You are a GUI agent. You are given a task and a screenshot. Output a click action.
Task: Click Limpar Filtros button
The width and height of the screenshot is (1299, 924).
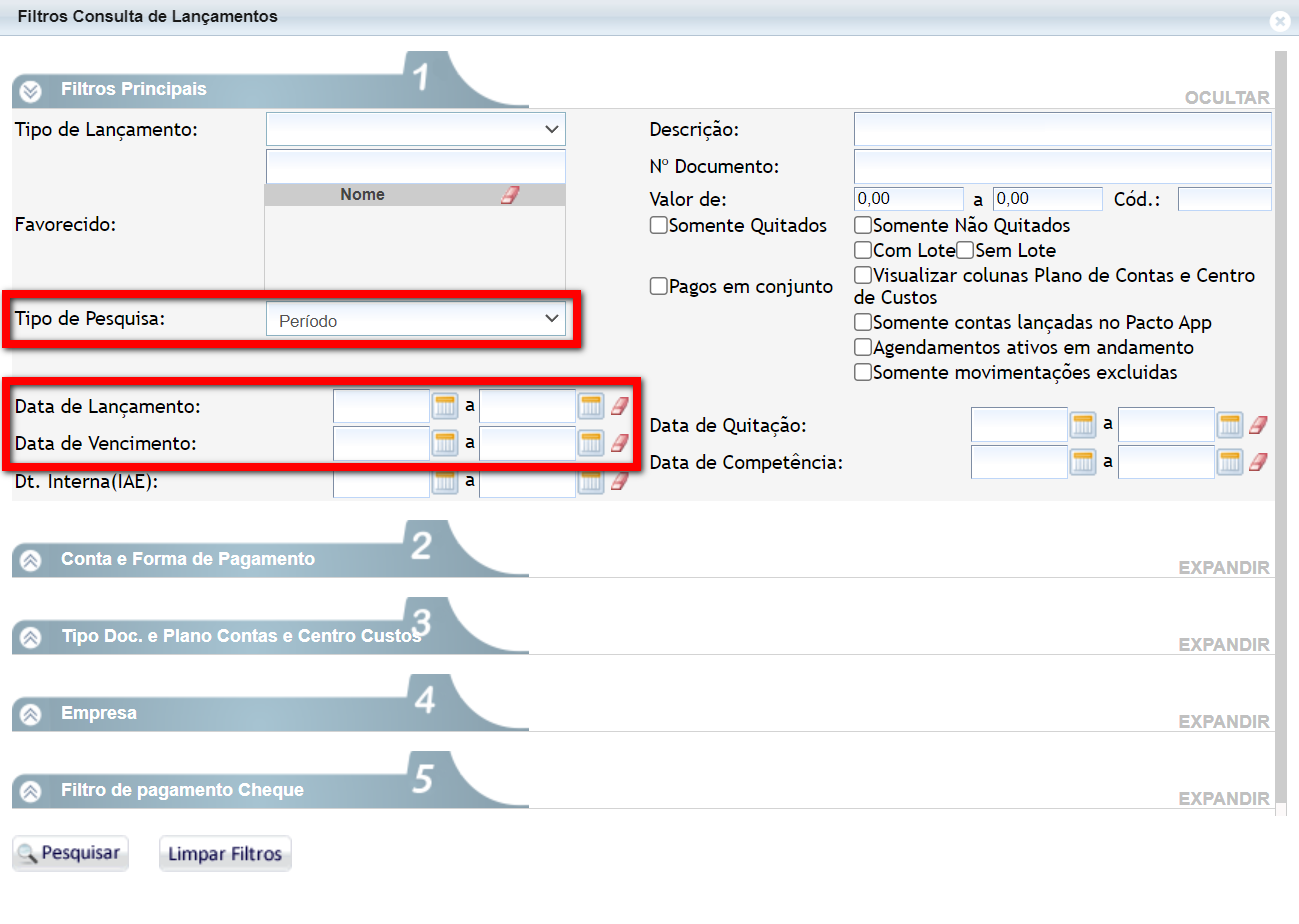pyautogui.click(x=225, y=854)
